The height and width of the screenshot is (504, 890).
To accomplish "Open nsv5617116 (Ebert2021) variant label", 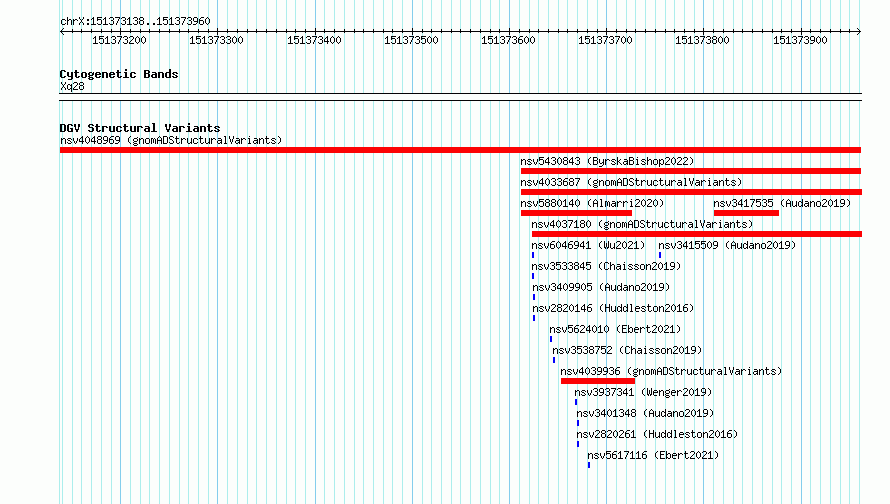I will pos(653,455).
